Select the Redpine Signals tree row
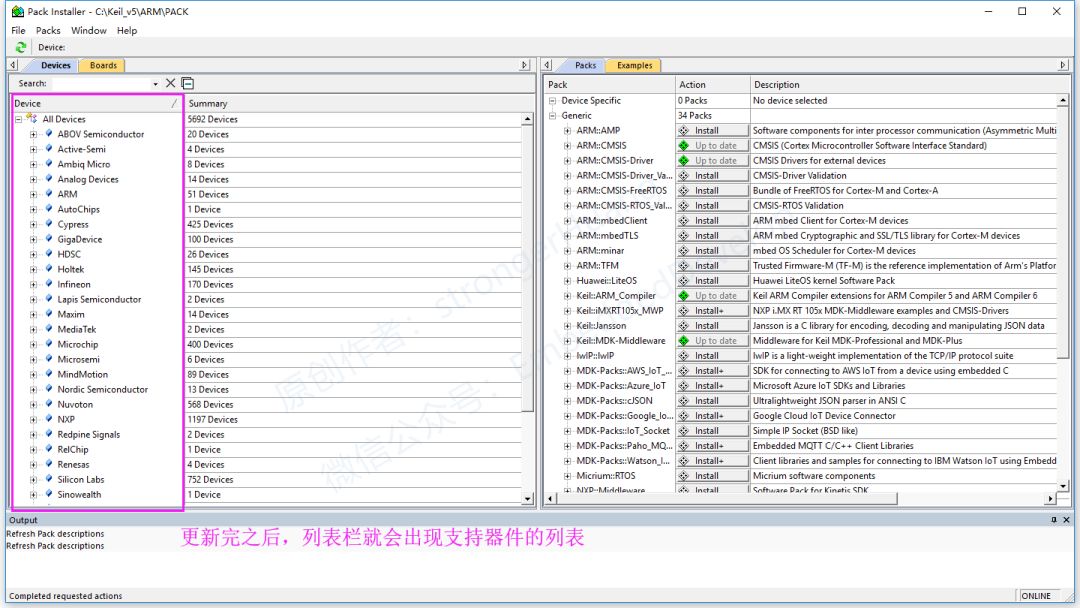1080x608 pixels. tap(89, 434)
